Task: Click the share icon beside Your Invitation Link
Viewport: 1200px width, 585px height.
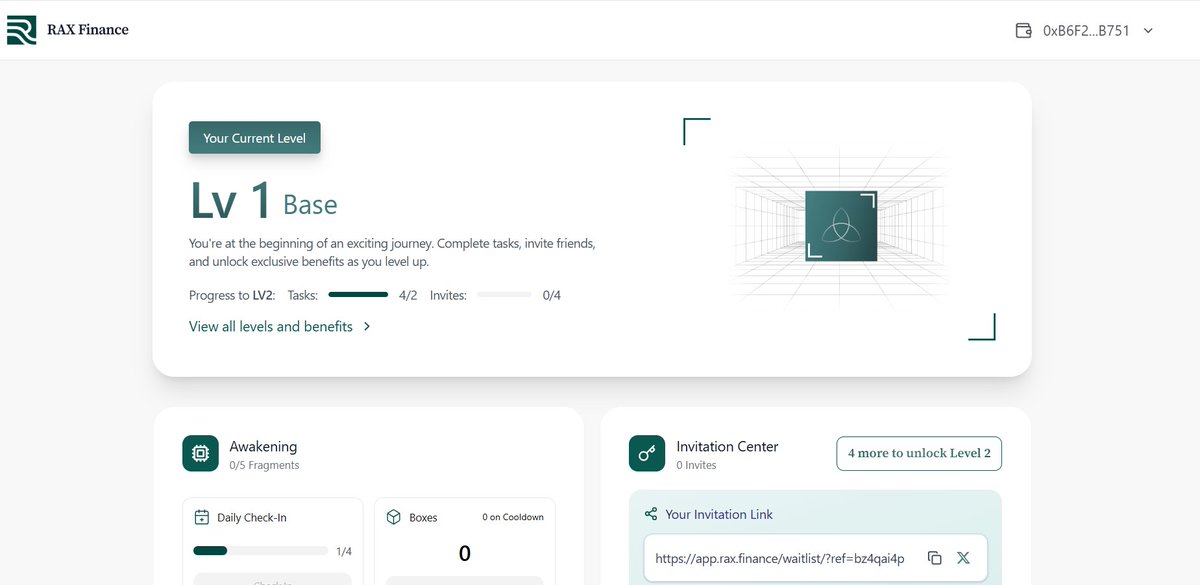Action: pyautogui.click(x=651, y=514)
